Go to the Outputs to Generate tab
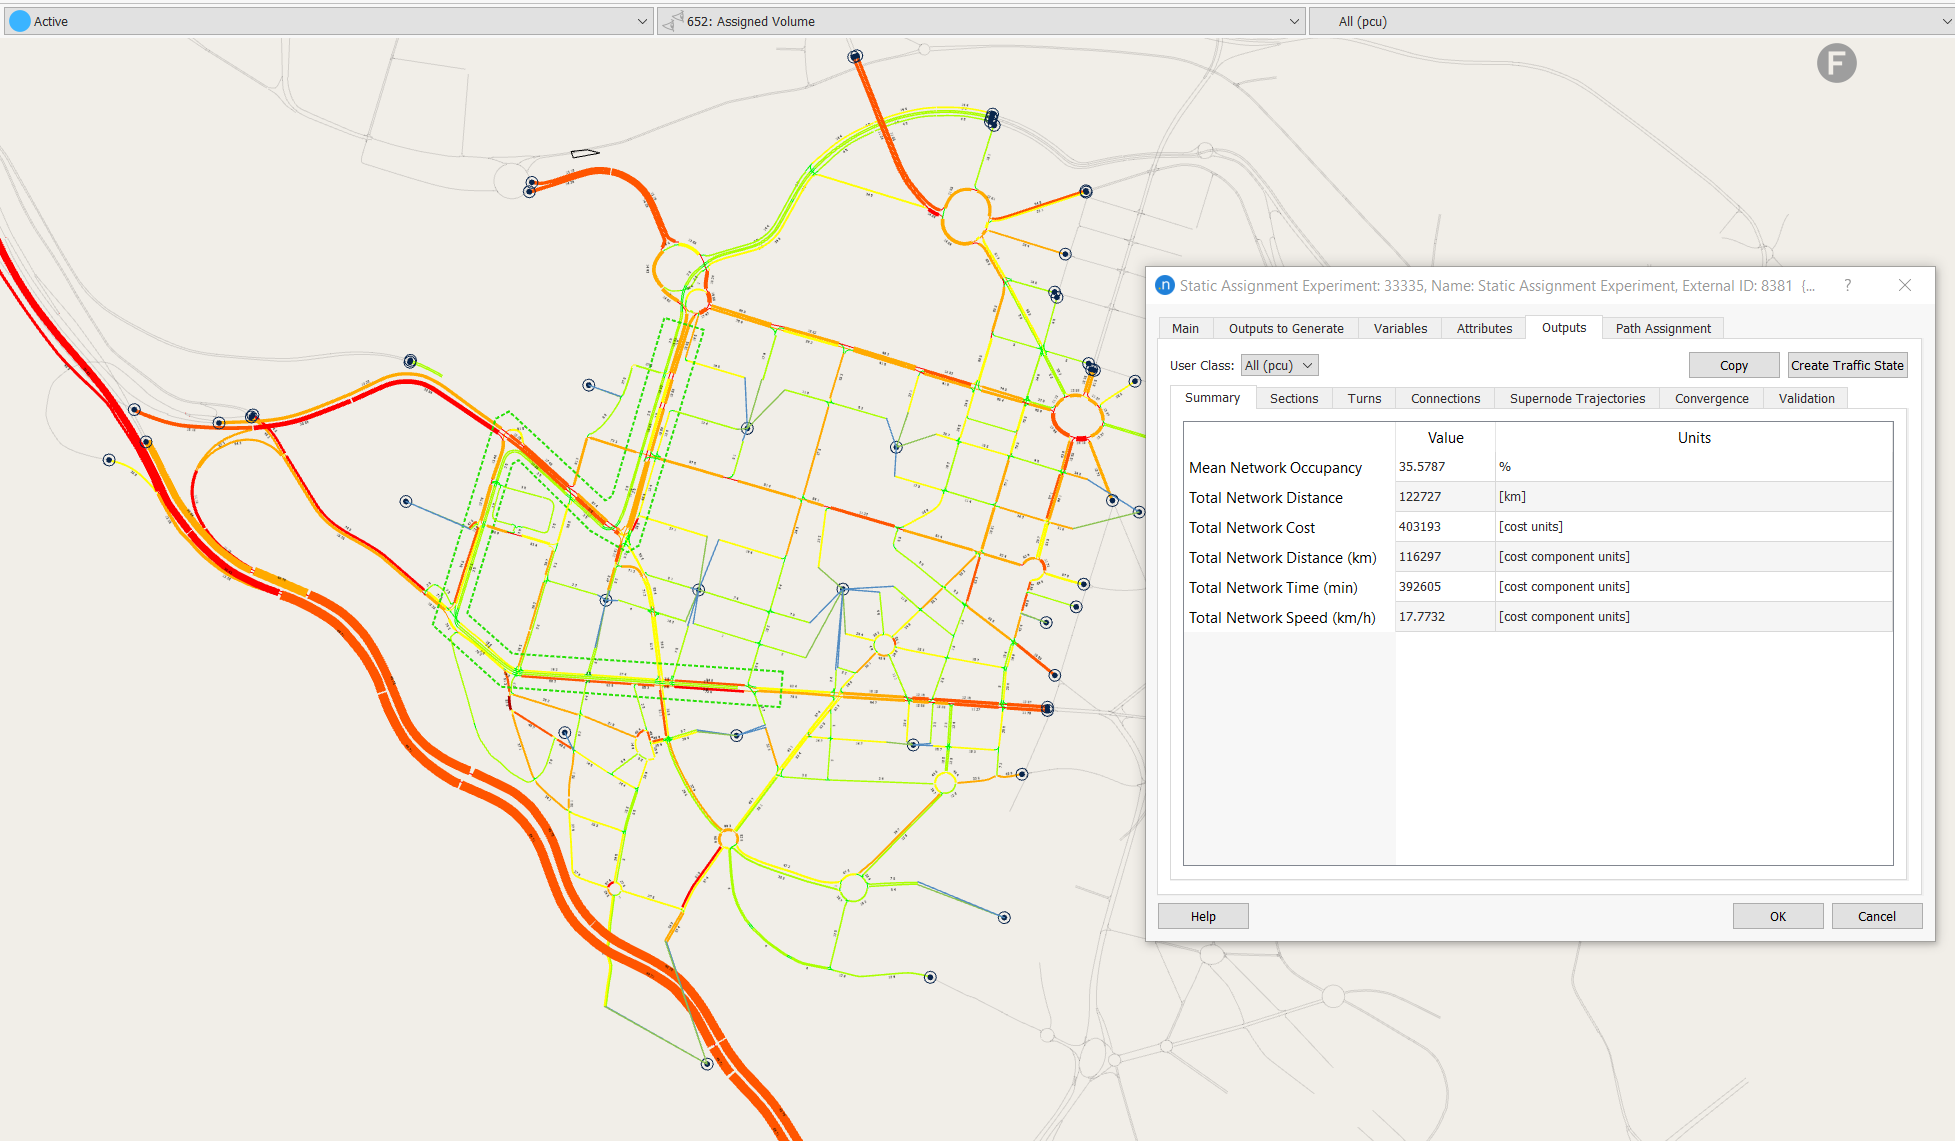1955x1141 pixels. click(1285, 329)
